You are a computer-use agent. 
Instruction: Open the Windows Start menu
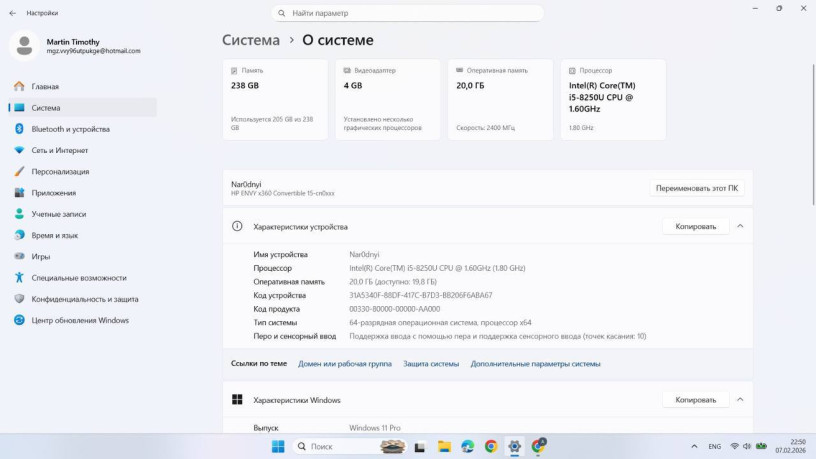pos(278,446)
